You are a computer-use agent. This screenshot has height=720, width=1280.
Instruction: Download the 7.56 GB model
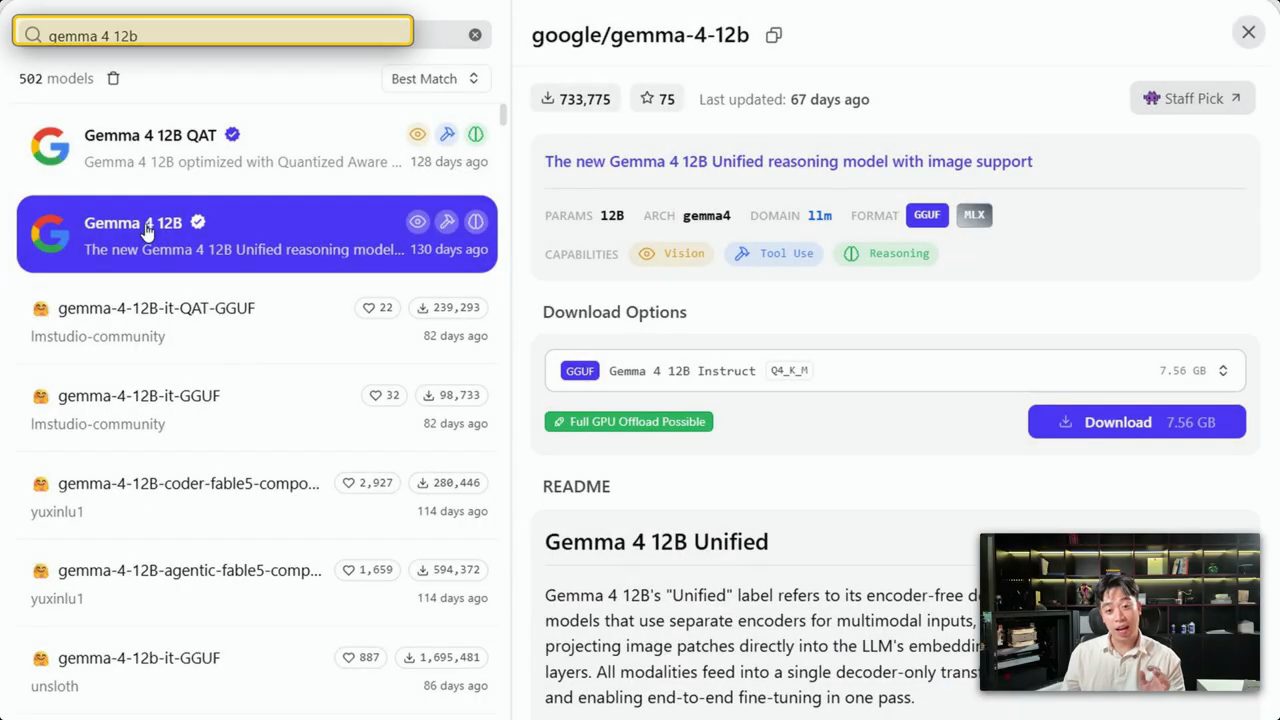pyautogui.click(x=1137, y=422)
